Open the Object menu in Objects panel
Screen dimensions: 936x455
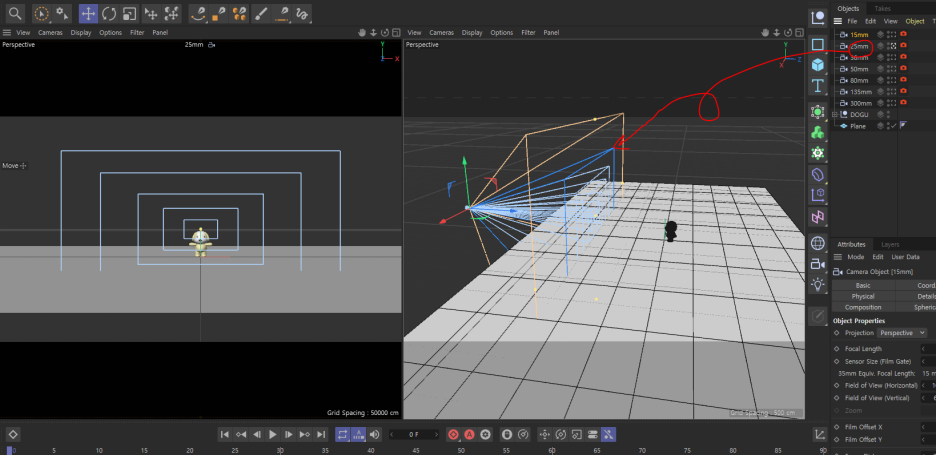point(915,21)
